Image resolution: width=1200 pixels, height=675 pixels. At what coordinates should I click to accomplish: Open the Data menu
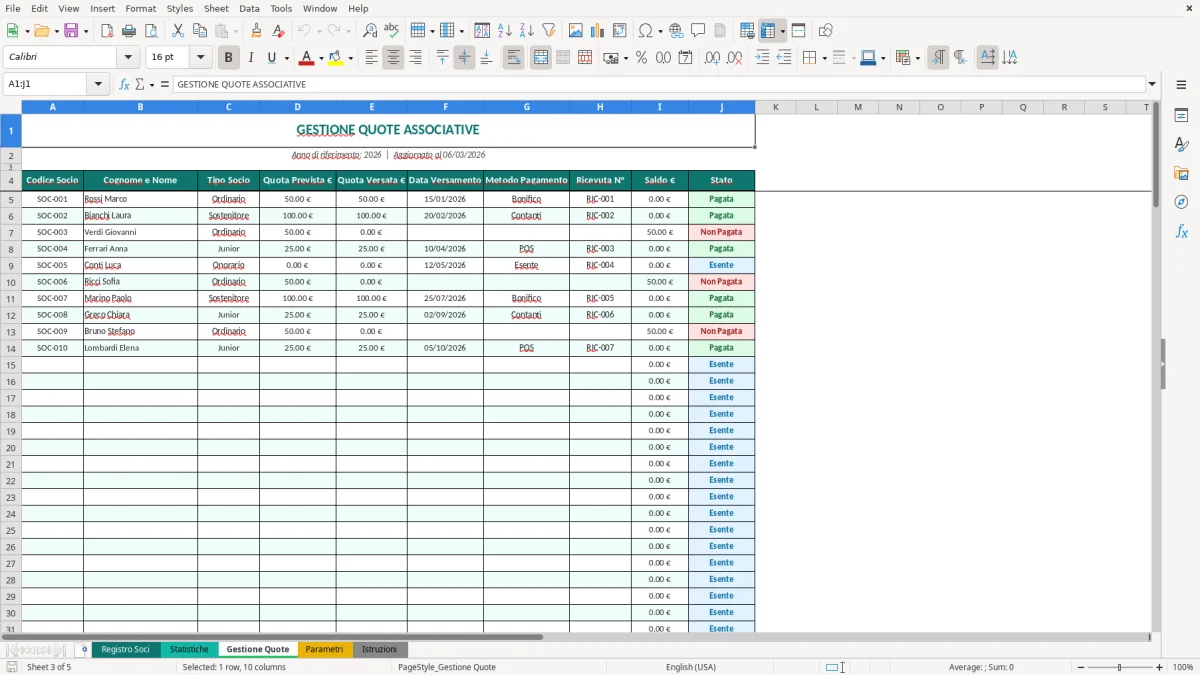click(x=249, y=9)
